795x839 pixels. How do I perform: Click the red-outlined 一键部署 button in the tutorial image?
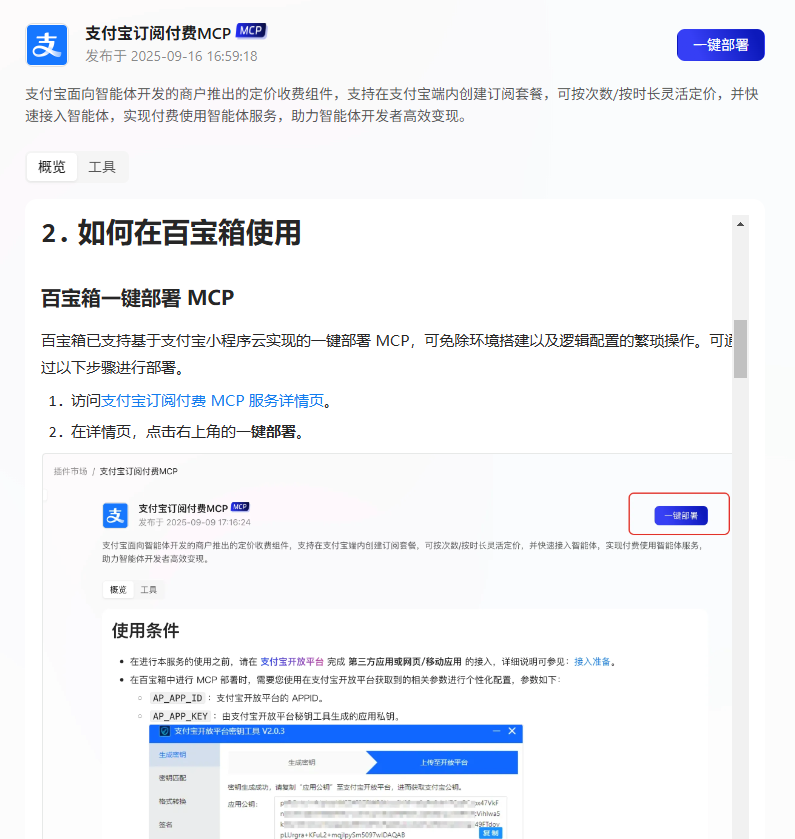pyautogui.click(x=680, y=515)
